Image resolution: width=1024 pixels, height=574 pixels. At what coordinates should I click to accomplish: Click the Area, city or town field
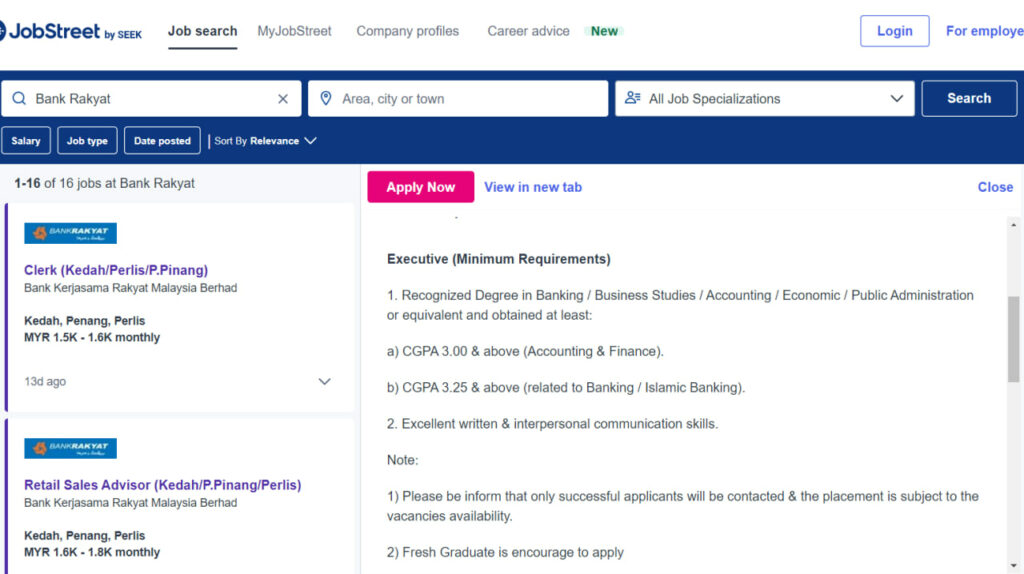[x=458, y=99]
